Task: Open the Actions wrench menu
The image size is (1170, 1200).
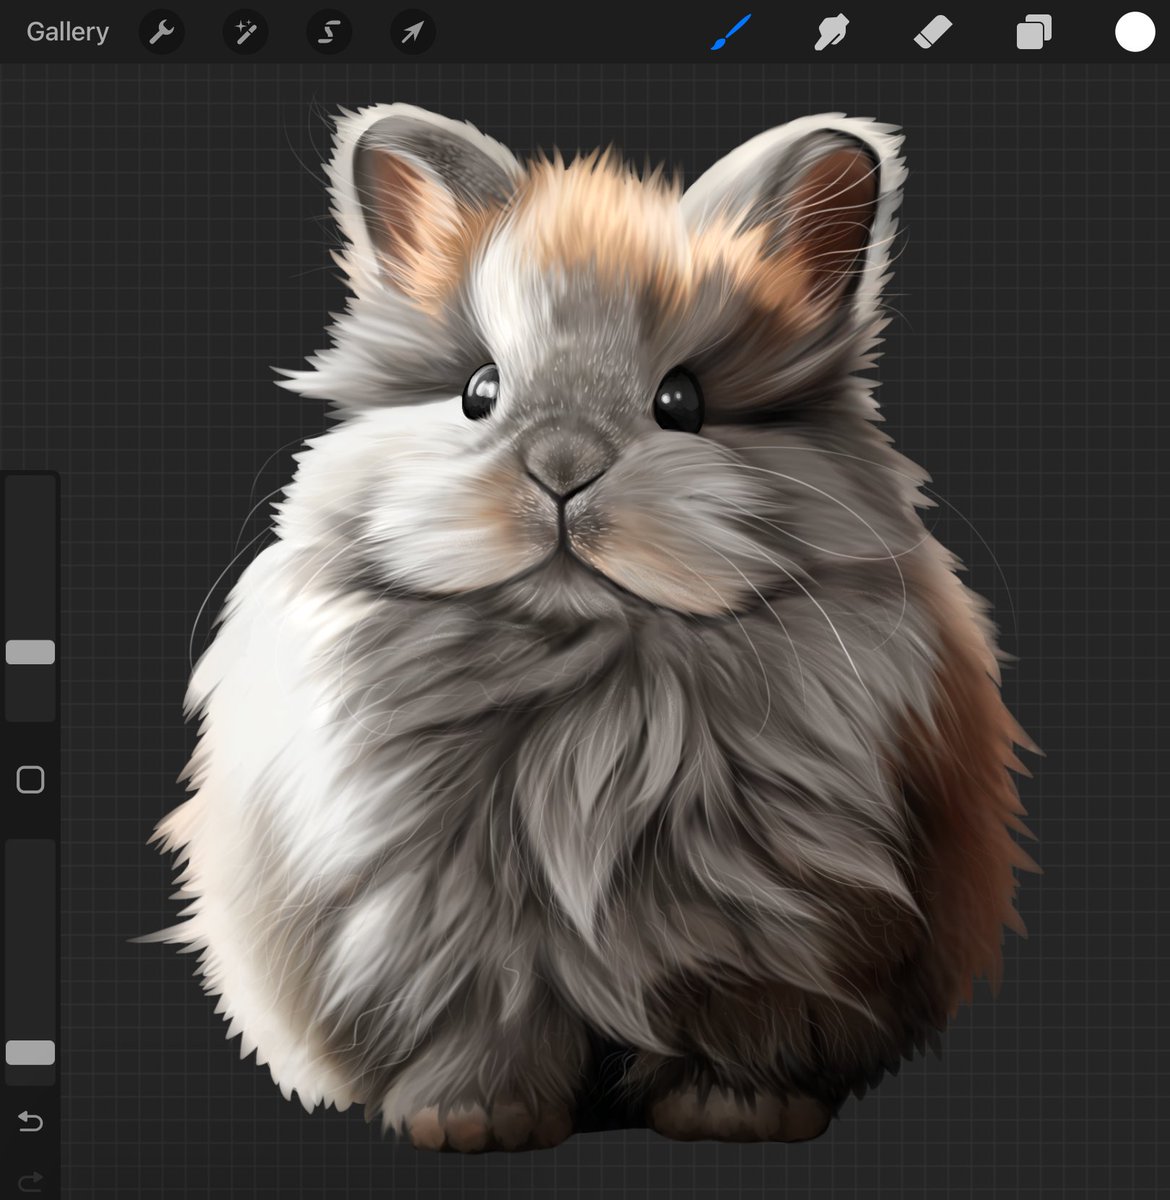Action: pos(161,33)
